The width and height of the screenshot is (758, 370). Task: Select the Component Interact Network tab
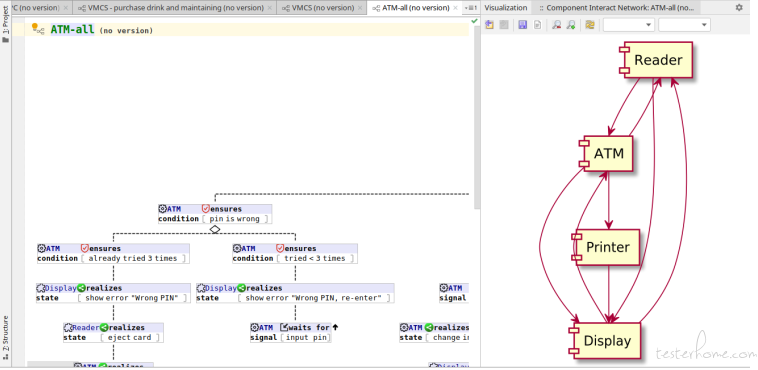pyautogui.click(x=617, y=8)
